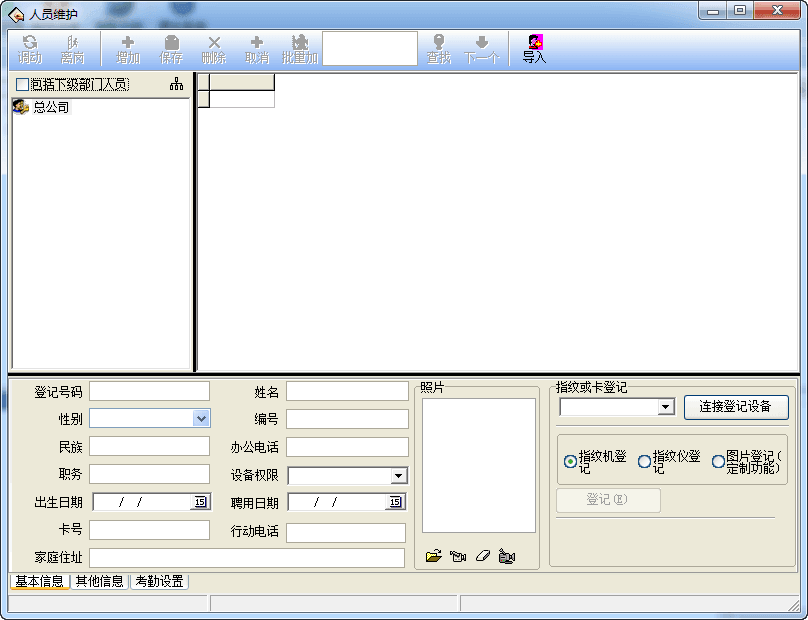Clear photo with eraser icon

tap(482, 556)
